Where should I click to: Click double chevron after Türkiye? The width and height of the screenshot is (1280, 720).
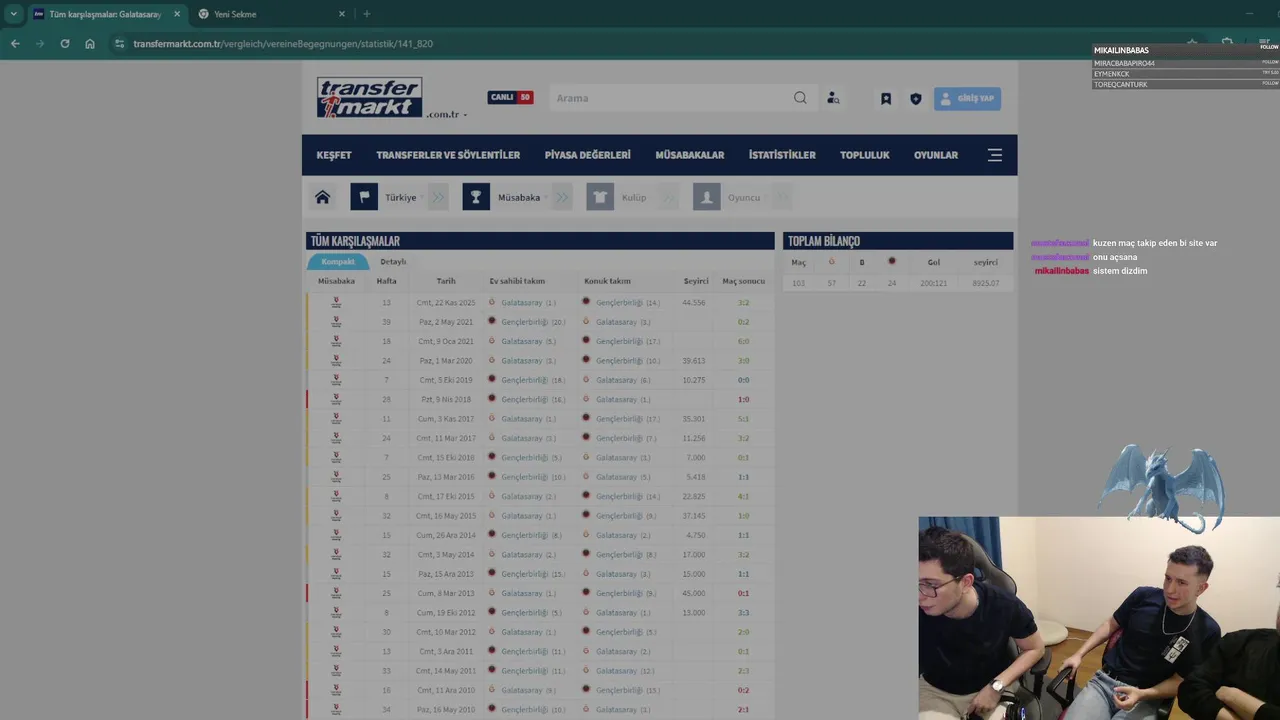tap(438, 197)
